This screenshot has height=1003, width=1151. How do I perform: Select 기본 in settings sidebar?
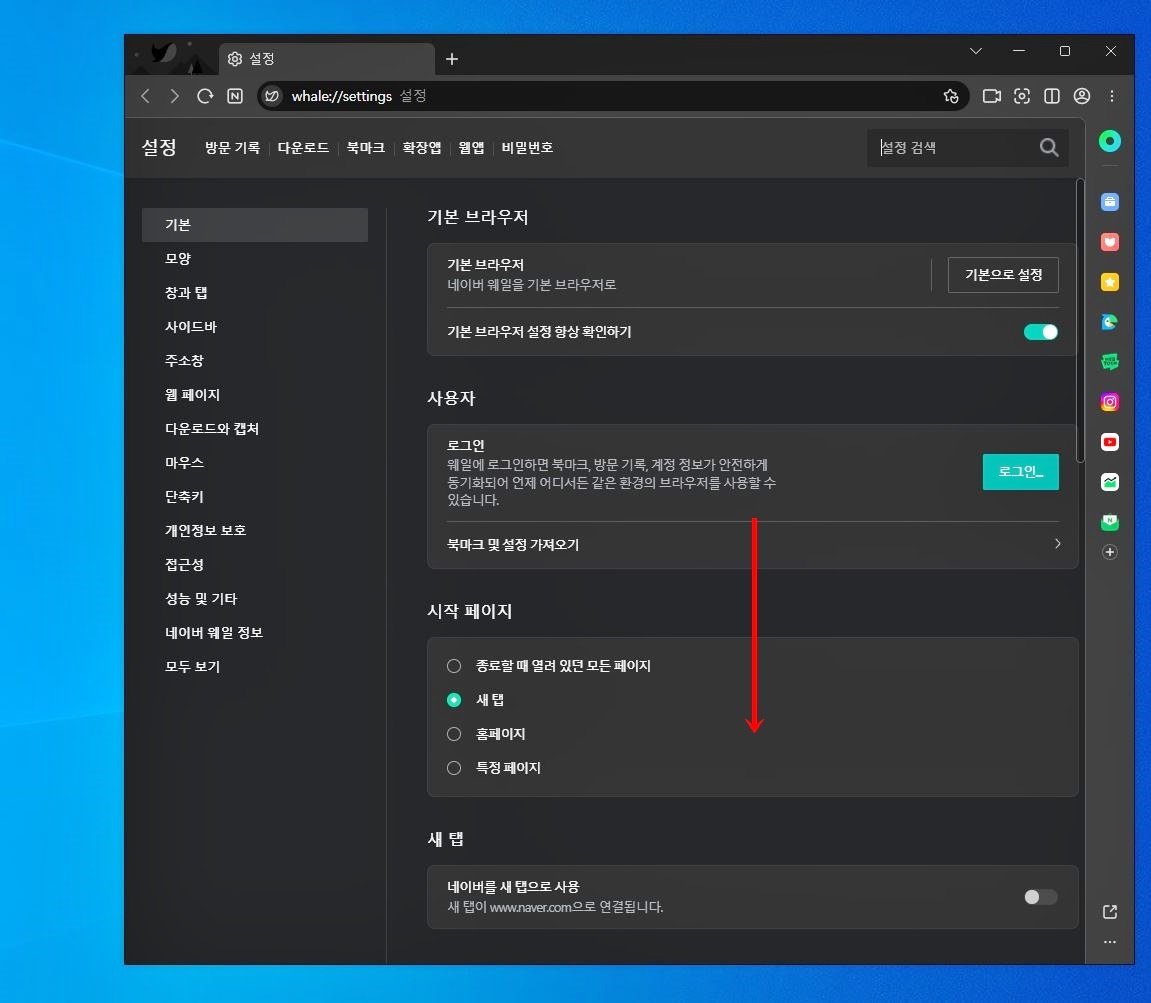[x=255, y=225]
